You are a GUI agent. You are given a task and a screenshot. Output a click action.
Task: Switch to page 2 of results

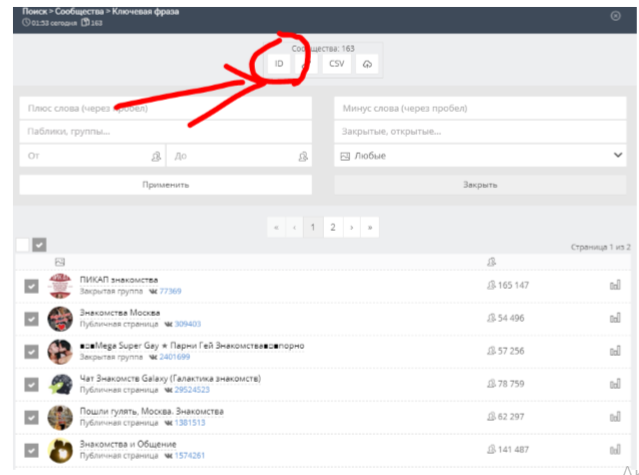332,227
